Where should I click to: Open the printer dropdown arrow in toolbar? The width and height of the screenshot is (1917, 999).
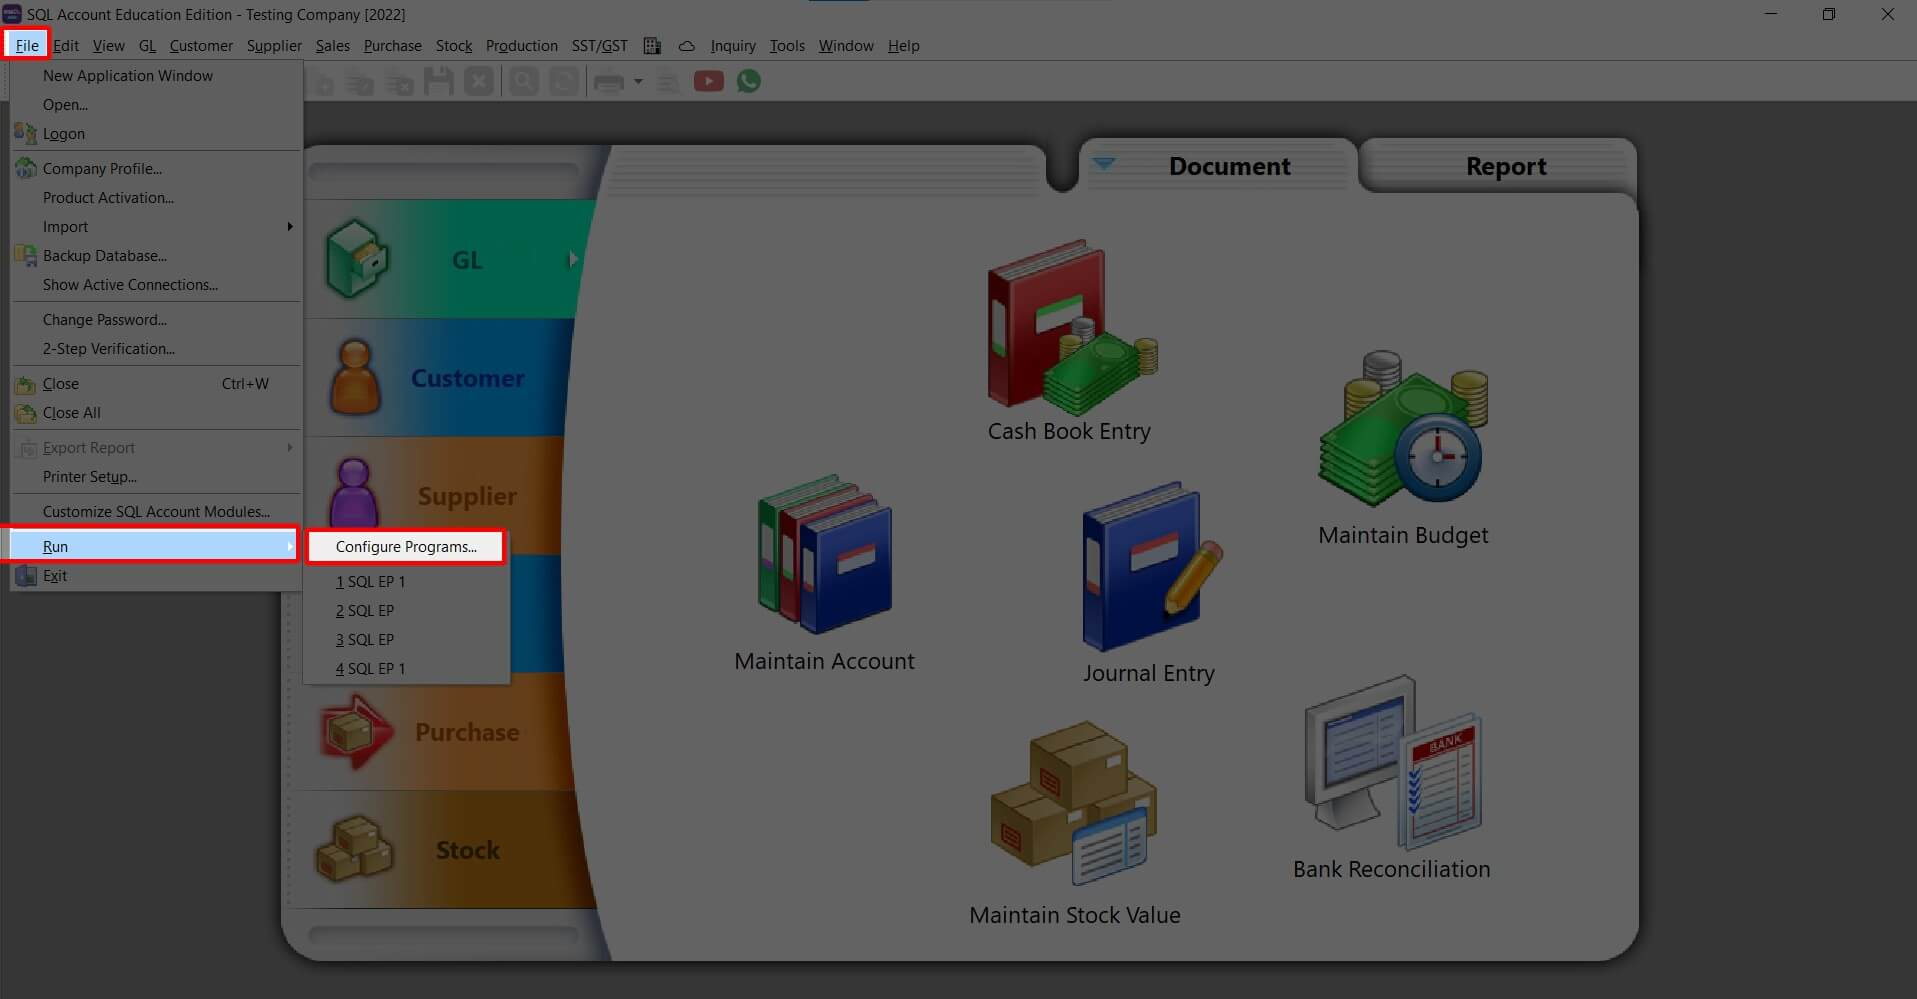[x=638, y=81]
